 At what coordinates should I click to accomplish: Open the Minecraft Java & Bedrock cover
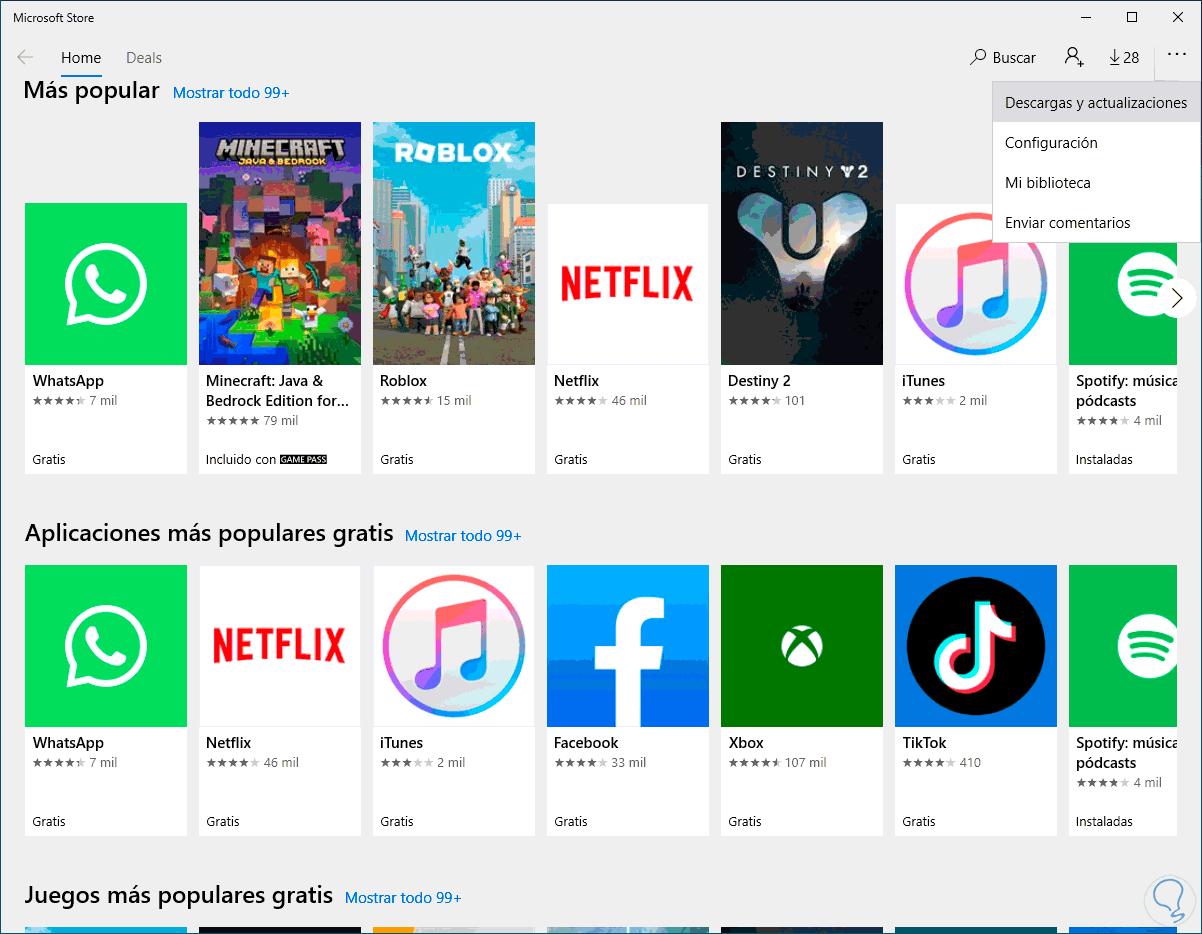[280, 243]
